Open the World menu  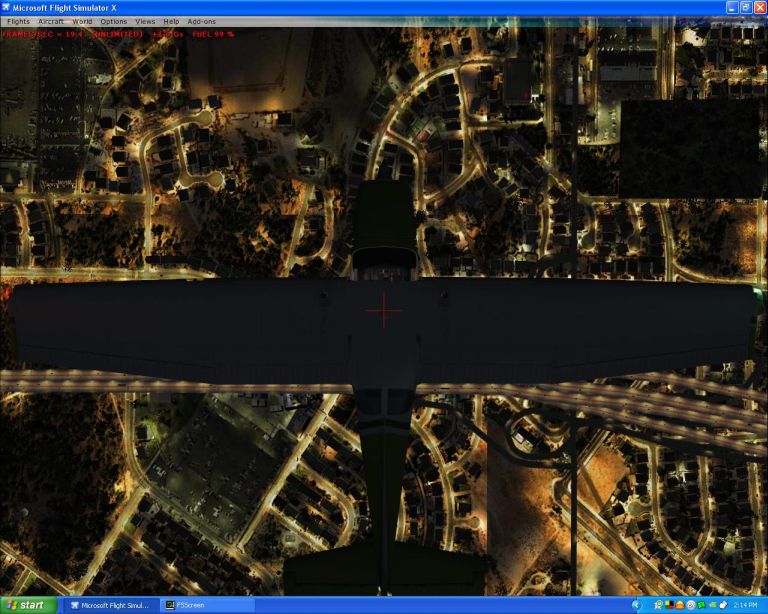(82, 22)
